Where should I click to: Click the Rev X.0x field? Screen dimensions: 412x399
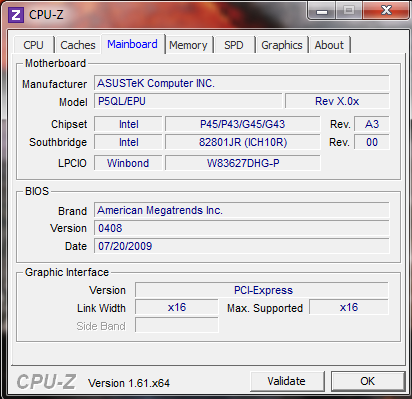pyautogui.click(x=337, y=101)
